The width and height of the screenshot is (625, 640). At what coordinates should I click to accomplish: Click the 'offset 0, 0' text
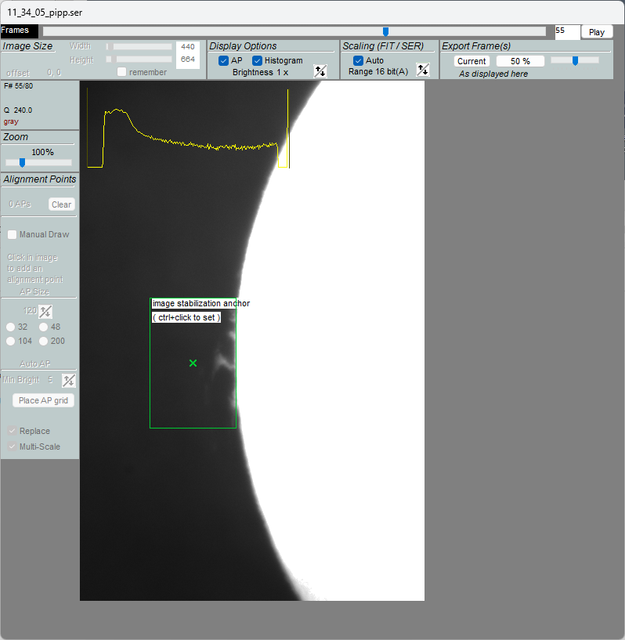(33, 73)
